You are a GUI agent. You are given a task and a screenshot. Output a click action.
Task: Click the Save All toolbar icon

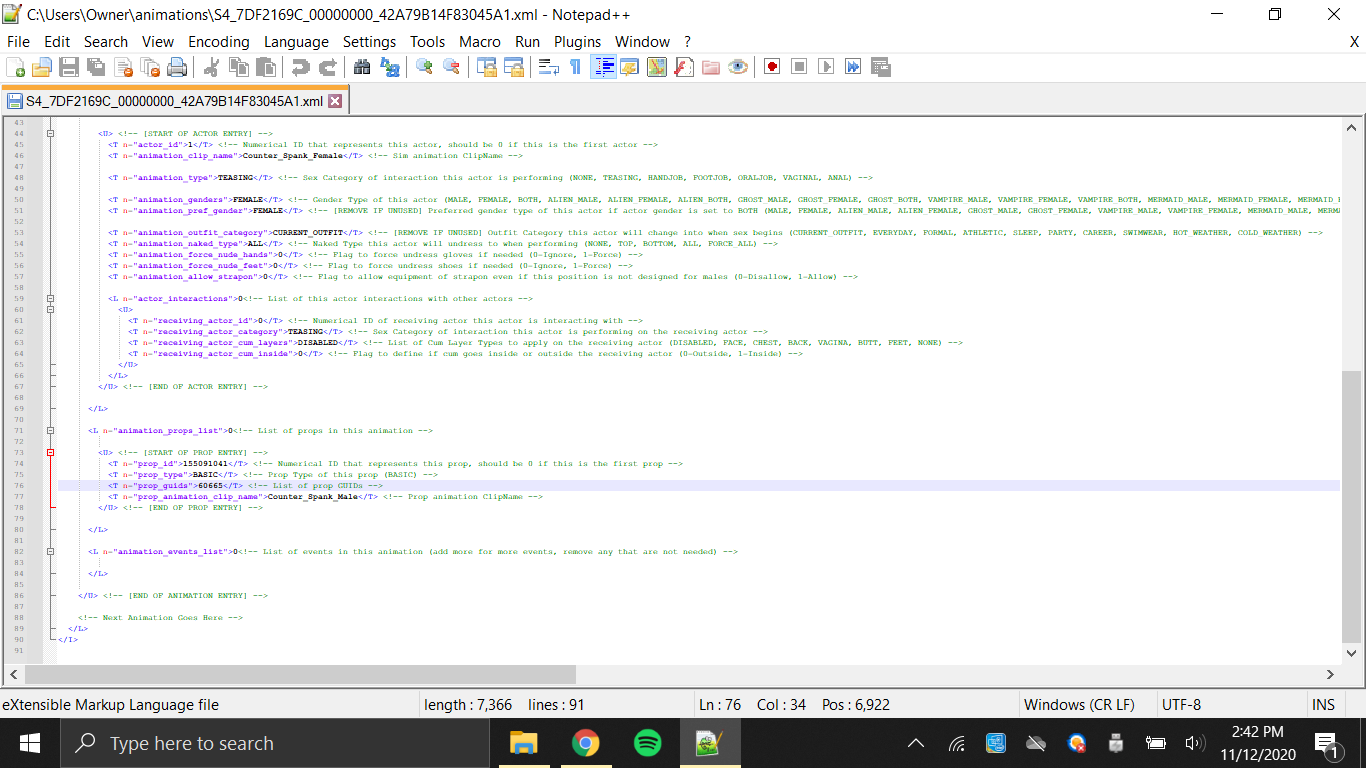click(x=96, y=67)
